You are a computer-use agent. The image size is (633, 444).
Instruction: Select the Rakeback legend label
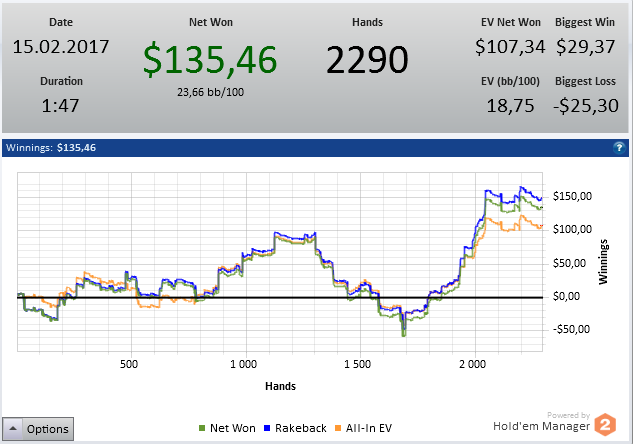(x=301, y=428)
